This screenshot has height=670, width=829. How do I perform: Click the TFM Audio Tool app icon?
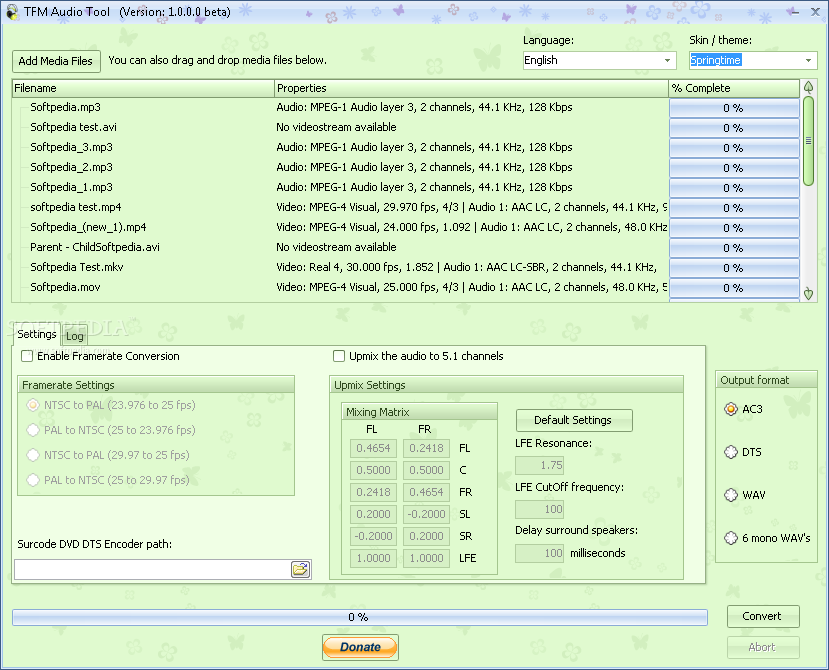[x=12, y=12]
